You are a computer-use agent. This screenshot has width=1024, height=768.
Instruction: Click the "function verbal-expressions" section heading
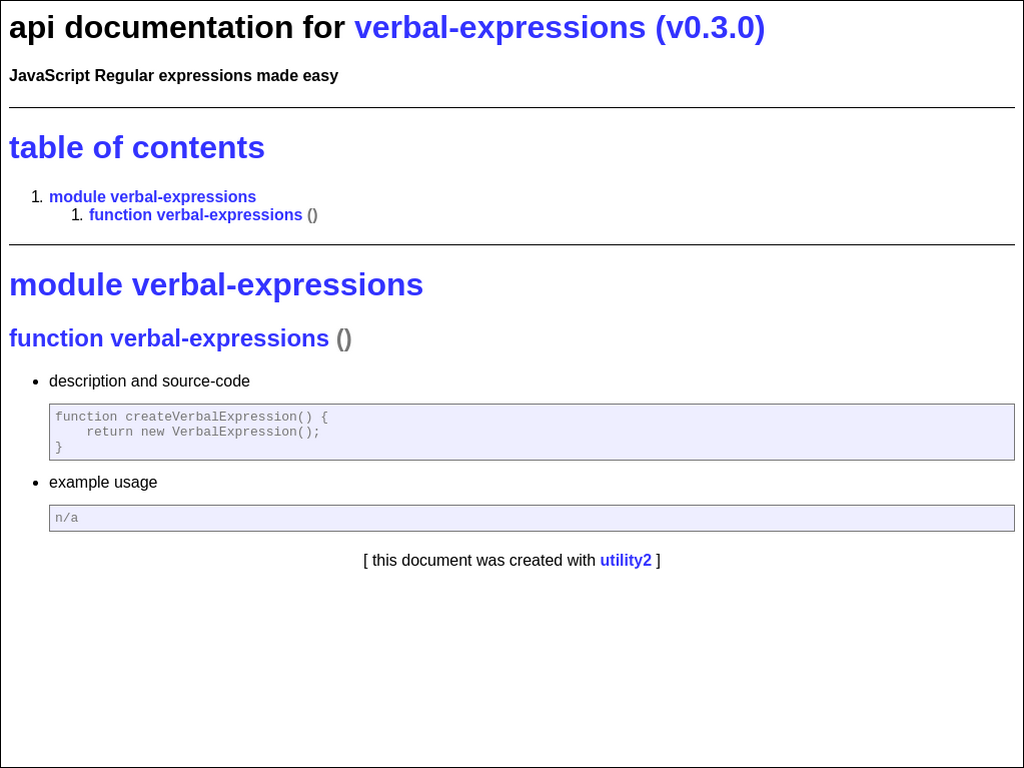(x=169, y=339)
